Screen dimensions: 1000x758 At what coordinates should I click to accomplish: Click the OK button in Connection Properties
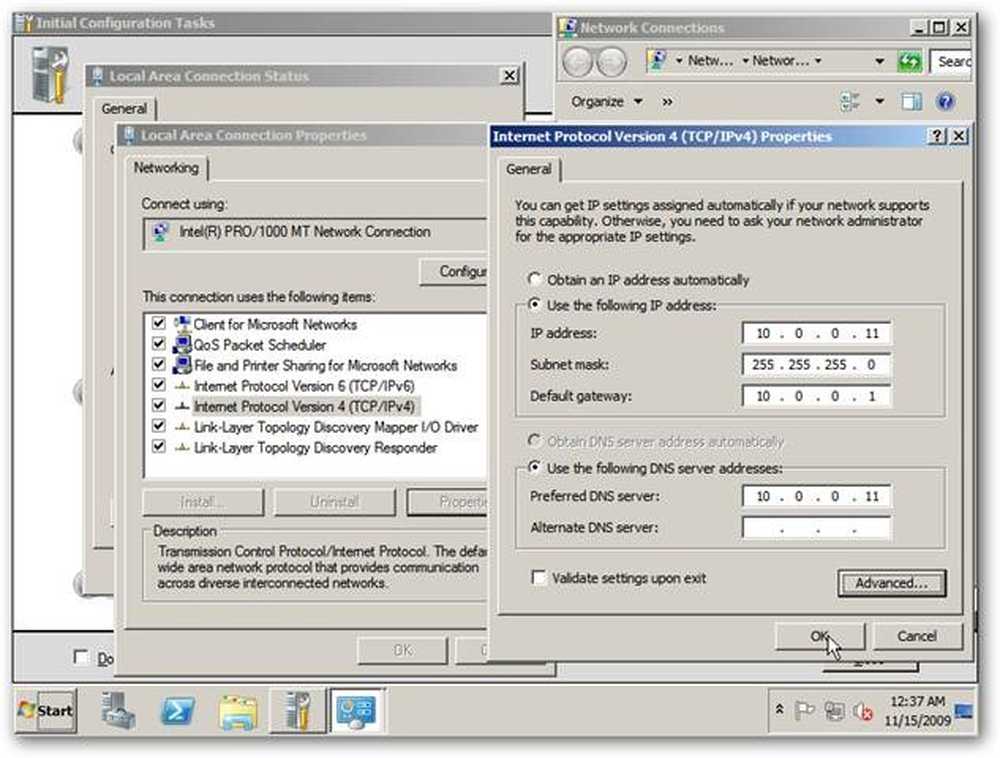[402, 650]
